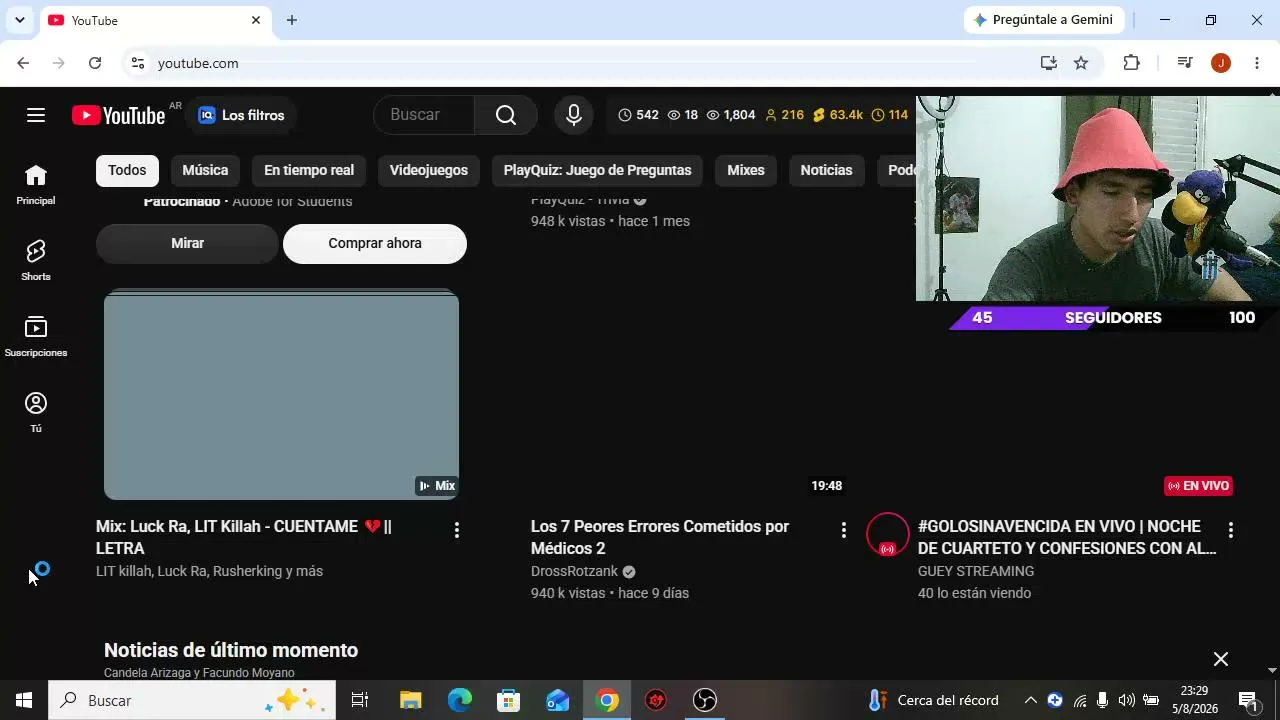Launch Microsoft Edge from the taskbar
This screenshot has width=1280, height=720.
(460, 700)
